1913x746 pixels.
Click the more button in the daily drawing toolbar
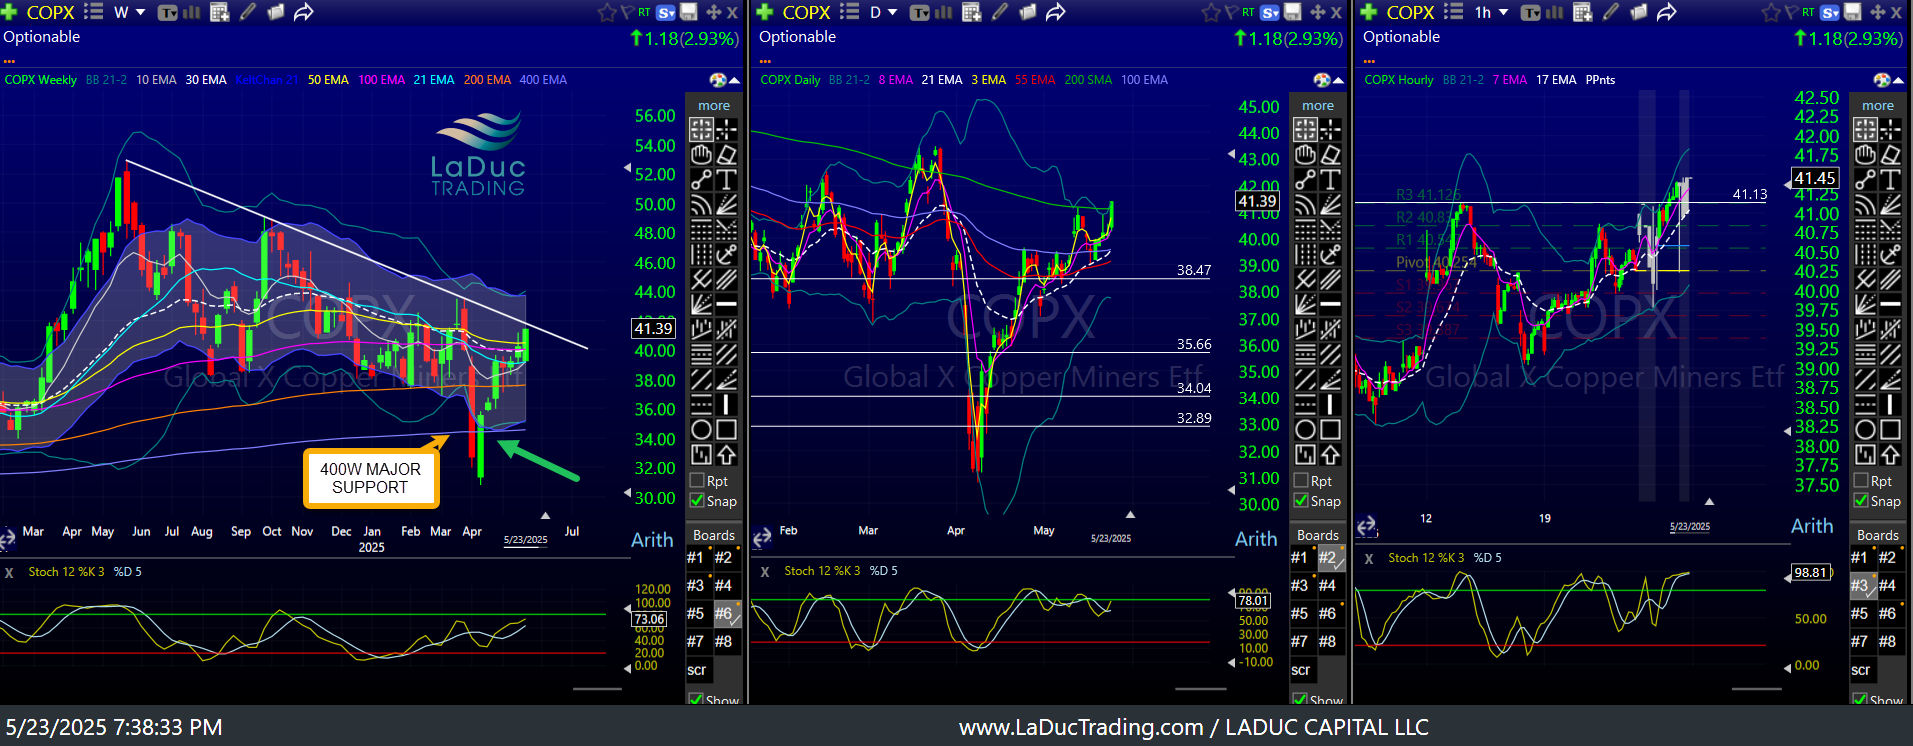click(x=1318, y=105)
